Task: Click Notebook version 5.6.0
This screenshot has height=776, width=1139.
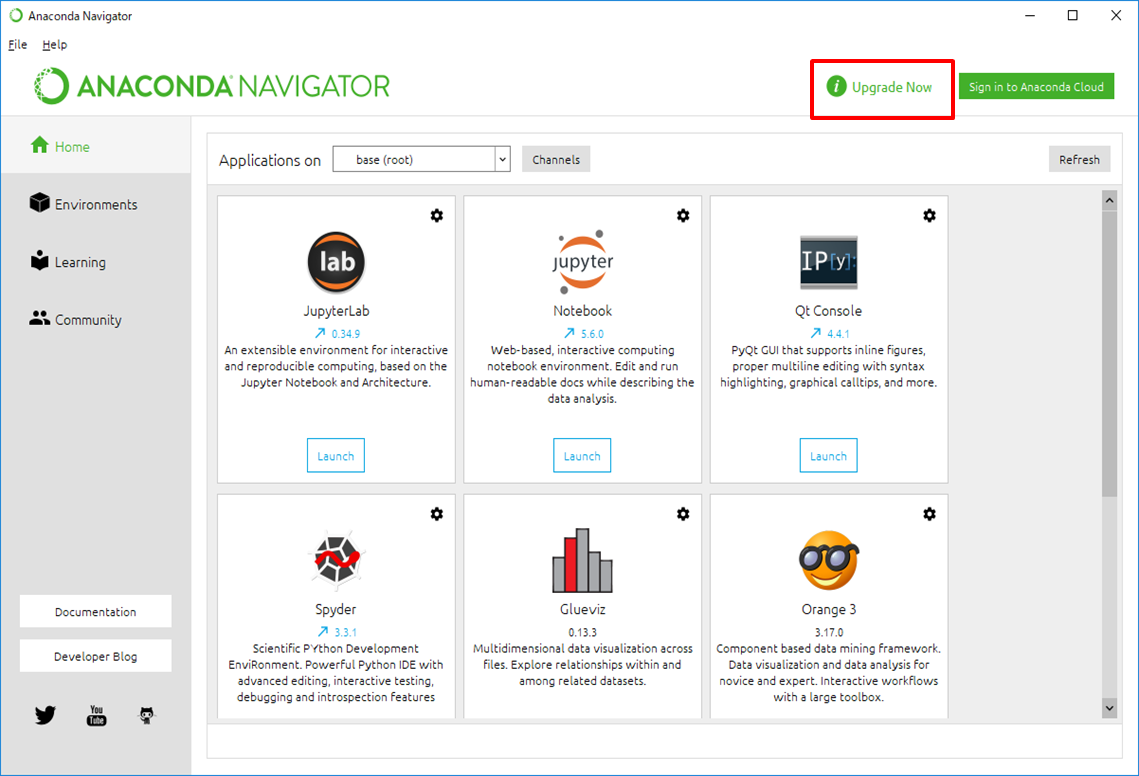Action: [x=592, y=334]
